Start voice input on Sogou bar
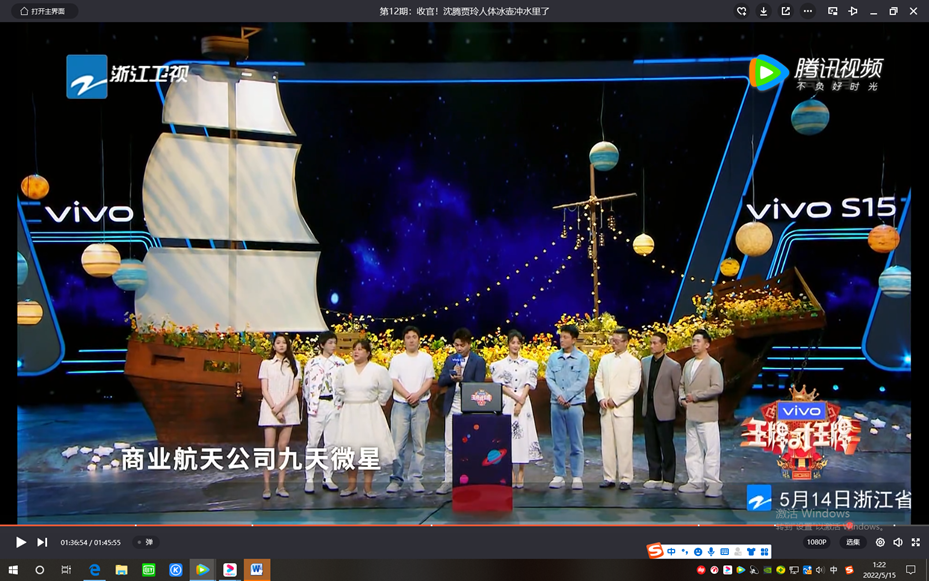 (711, 551)
